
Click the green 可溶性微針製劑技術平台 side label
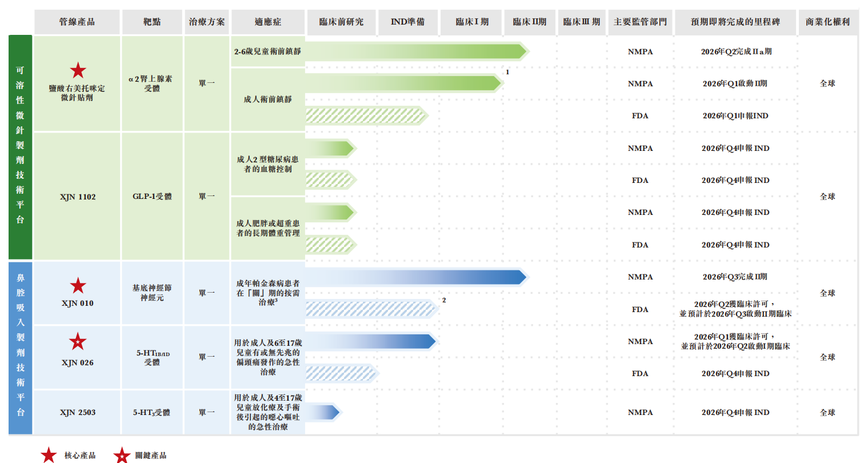[20, 147]
